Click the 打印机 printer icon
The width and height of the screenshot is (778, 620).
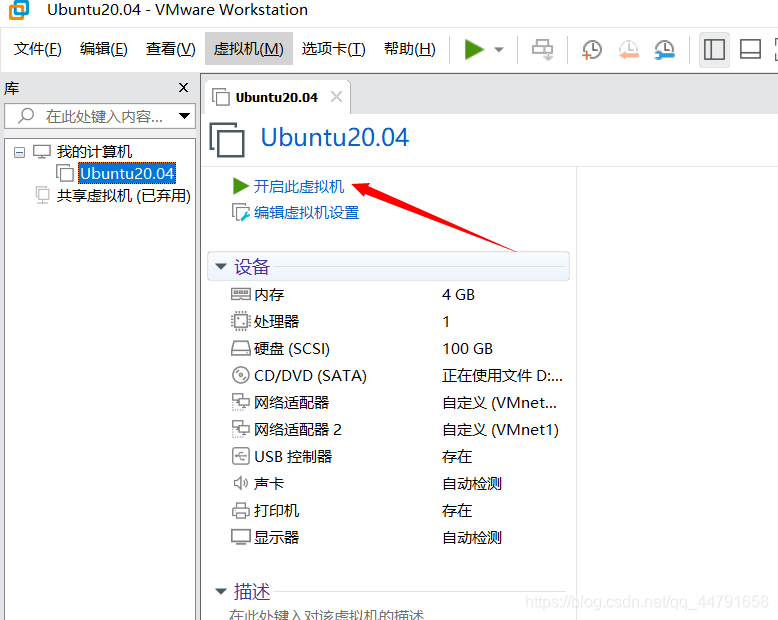coord(241,510)
